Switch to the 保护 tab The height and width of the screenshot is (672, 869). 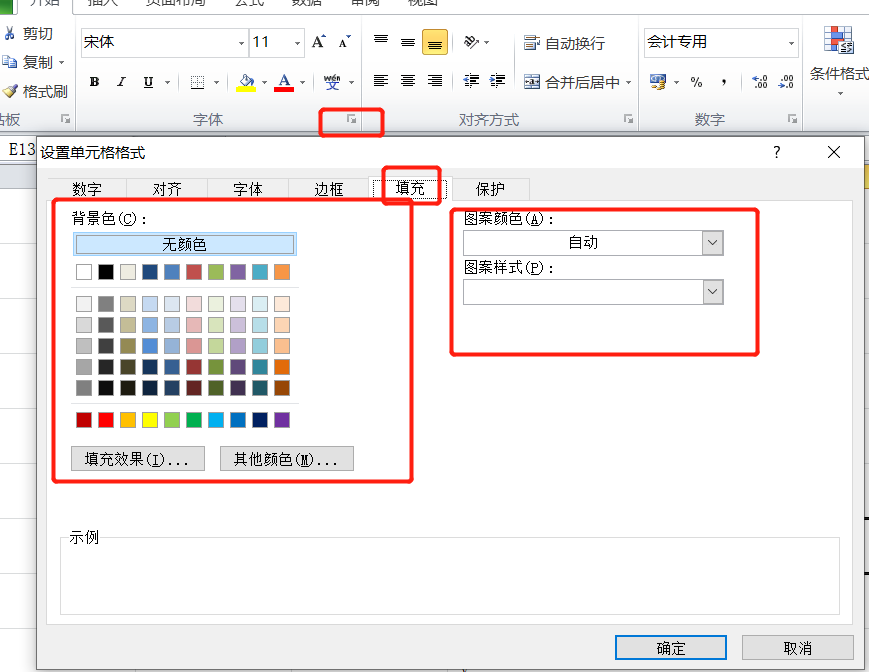490,189
